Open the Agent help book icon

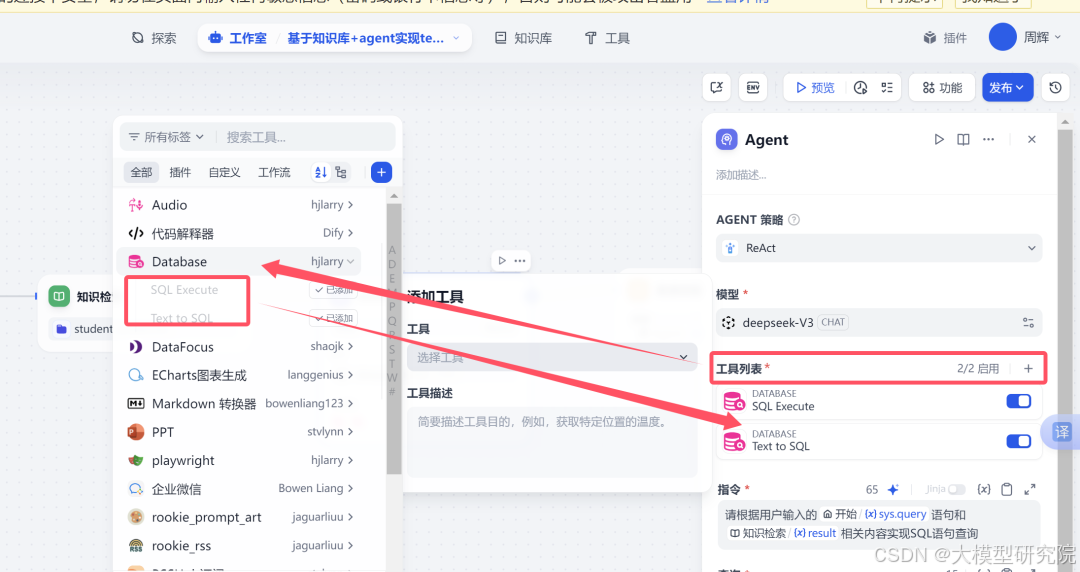click(964, 139)
